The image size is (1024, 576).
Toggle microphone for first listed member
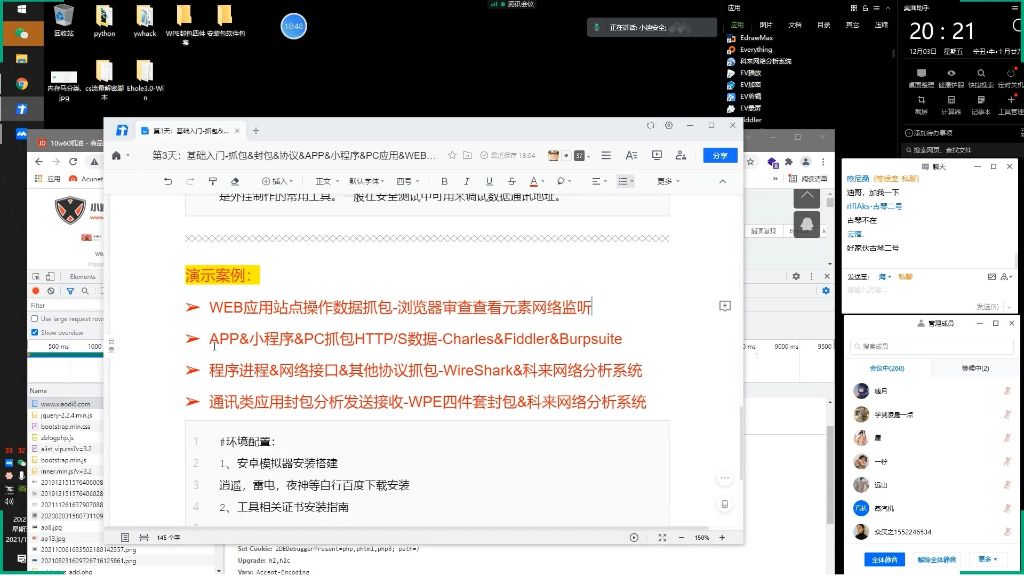(x=1007, y=391)
